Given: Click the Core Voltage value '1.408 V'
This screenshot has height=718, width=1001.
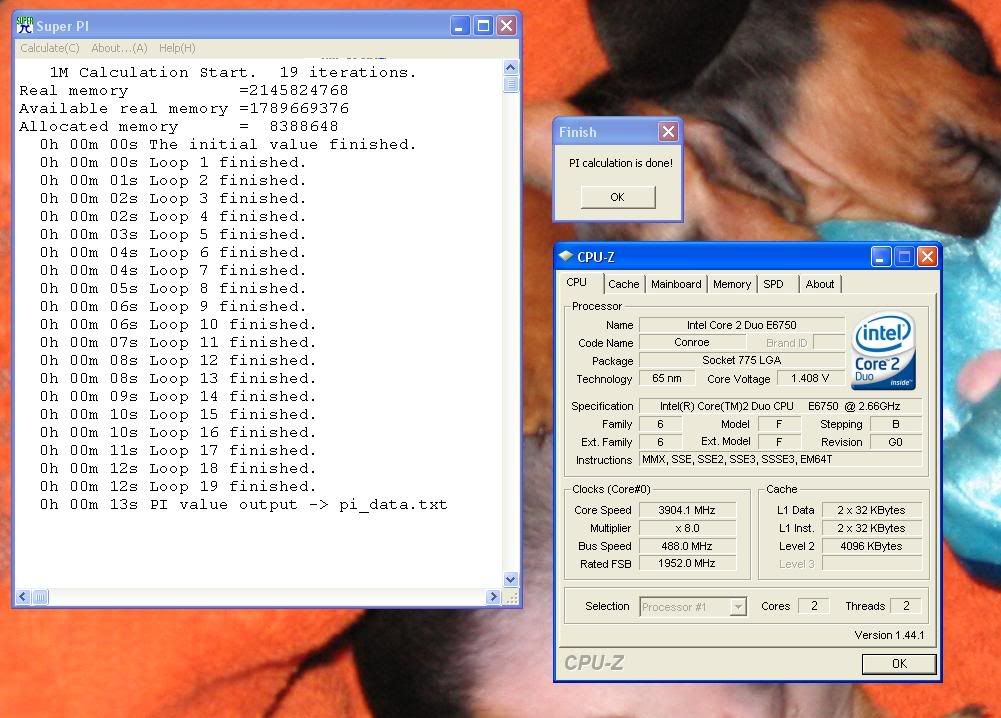Looking at the screenshot, I should click(x=810, y=378).
